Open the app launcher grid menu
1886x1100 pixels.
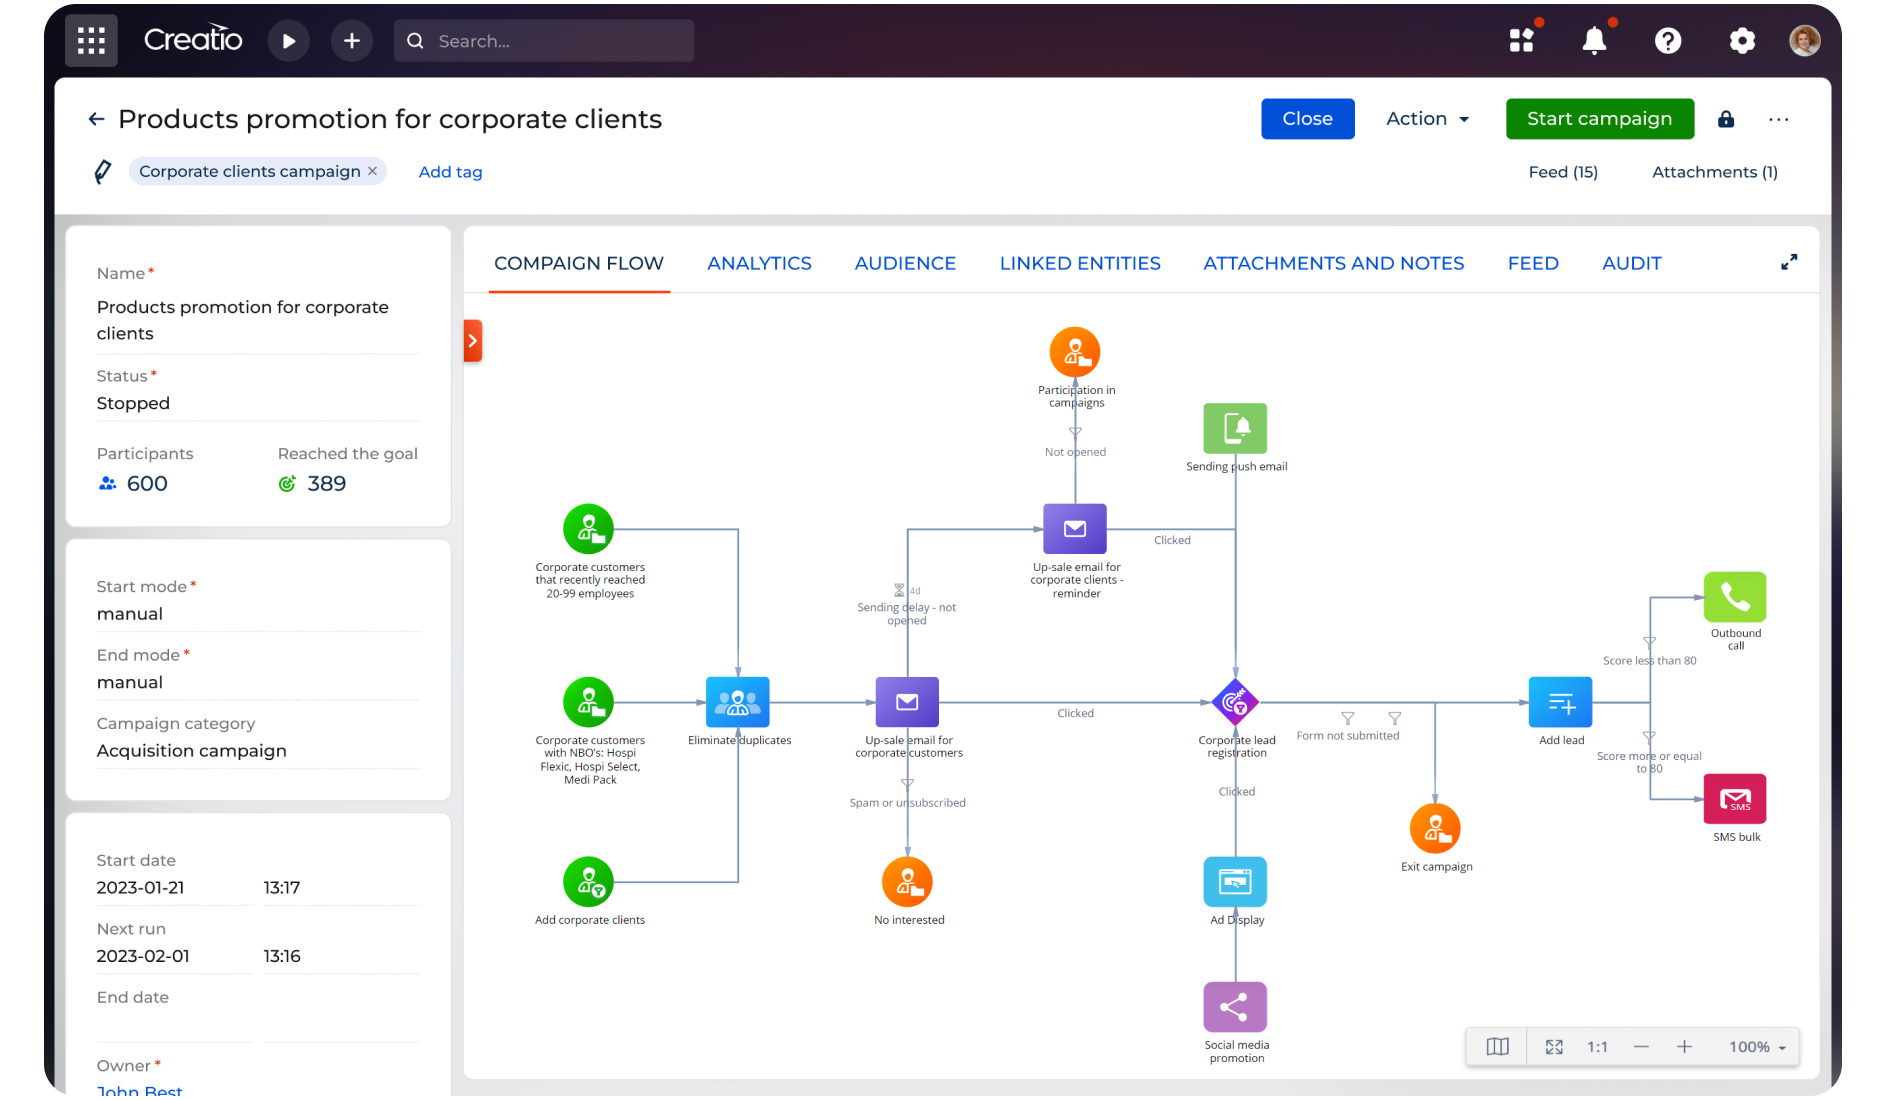[91, 41]
